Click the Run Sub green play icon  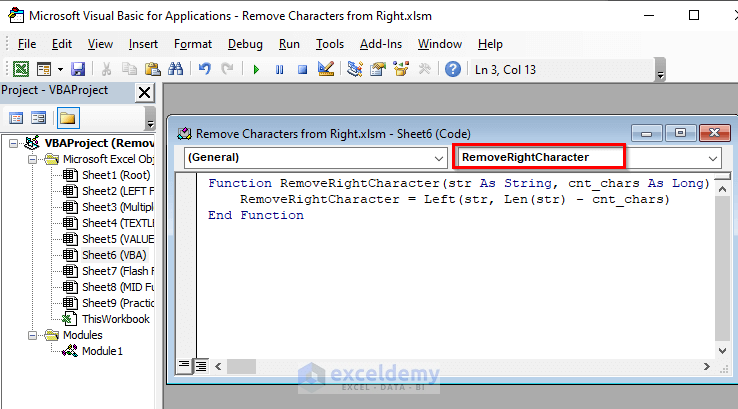click(x=256, y=70)
